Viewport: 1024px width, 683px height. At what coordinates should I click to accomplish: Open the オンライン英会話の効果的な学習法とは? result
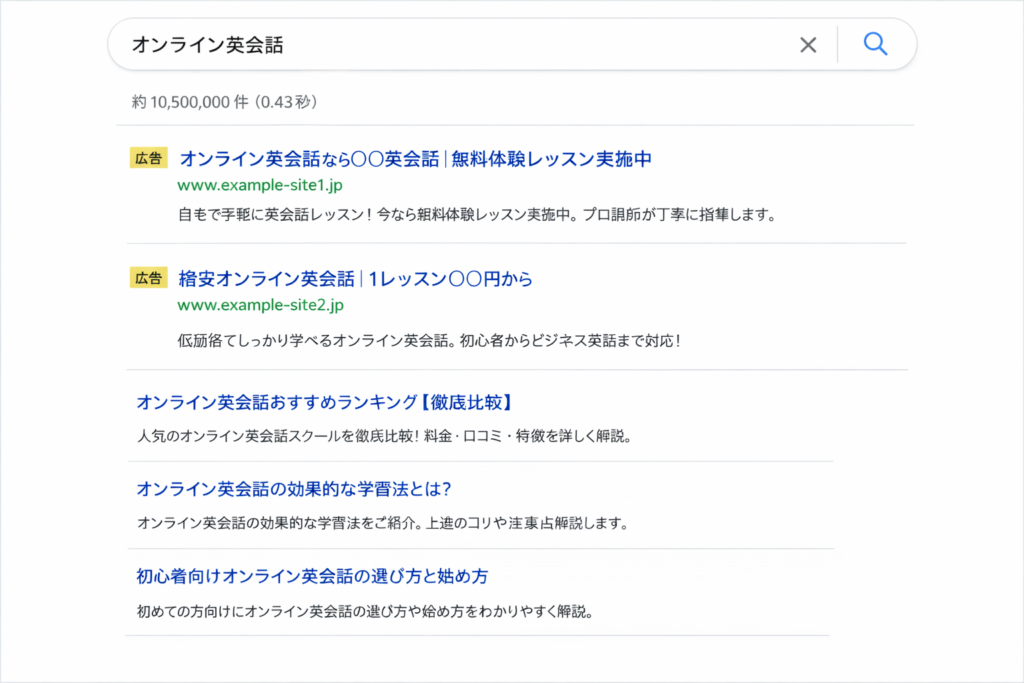(294, 490)
